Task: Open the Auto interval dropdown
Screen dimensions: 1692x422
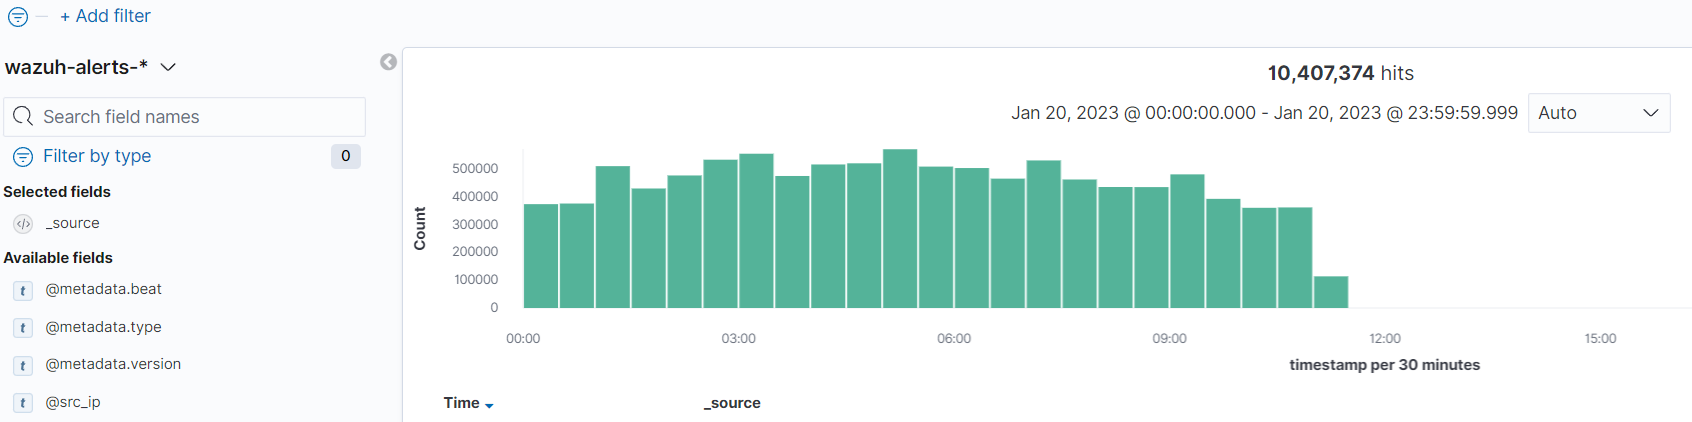Action: (1598, 113)
